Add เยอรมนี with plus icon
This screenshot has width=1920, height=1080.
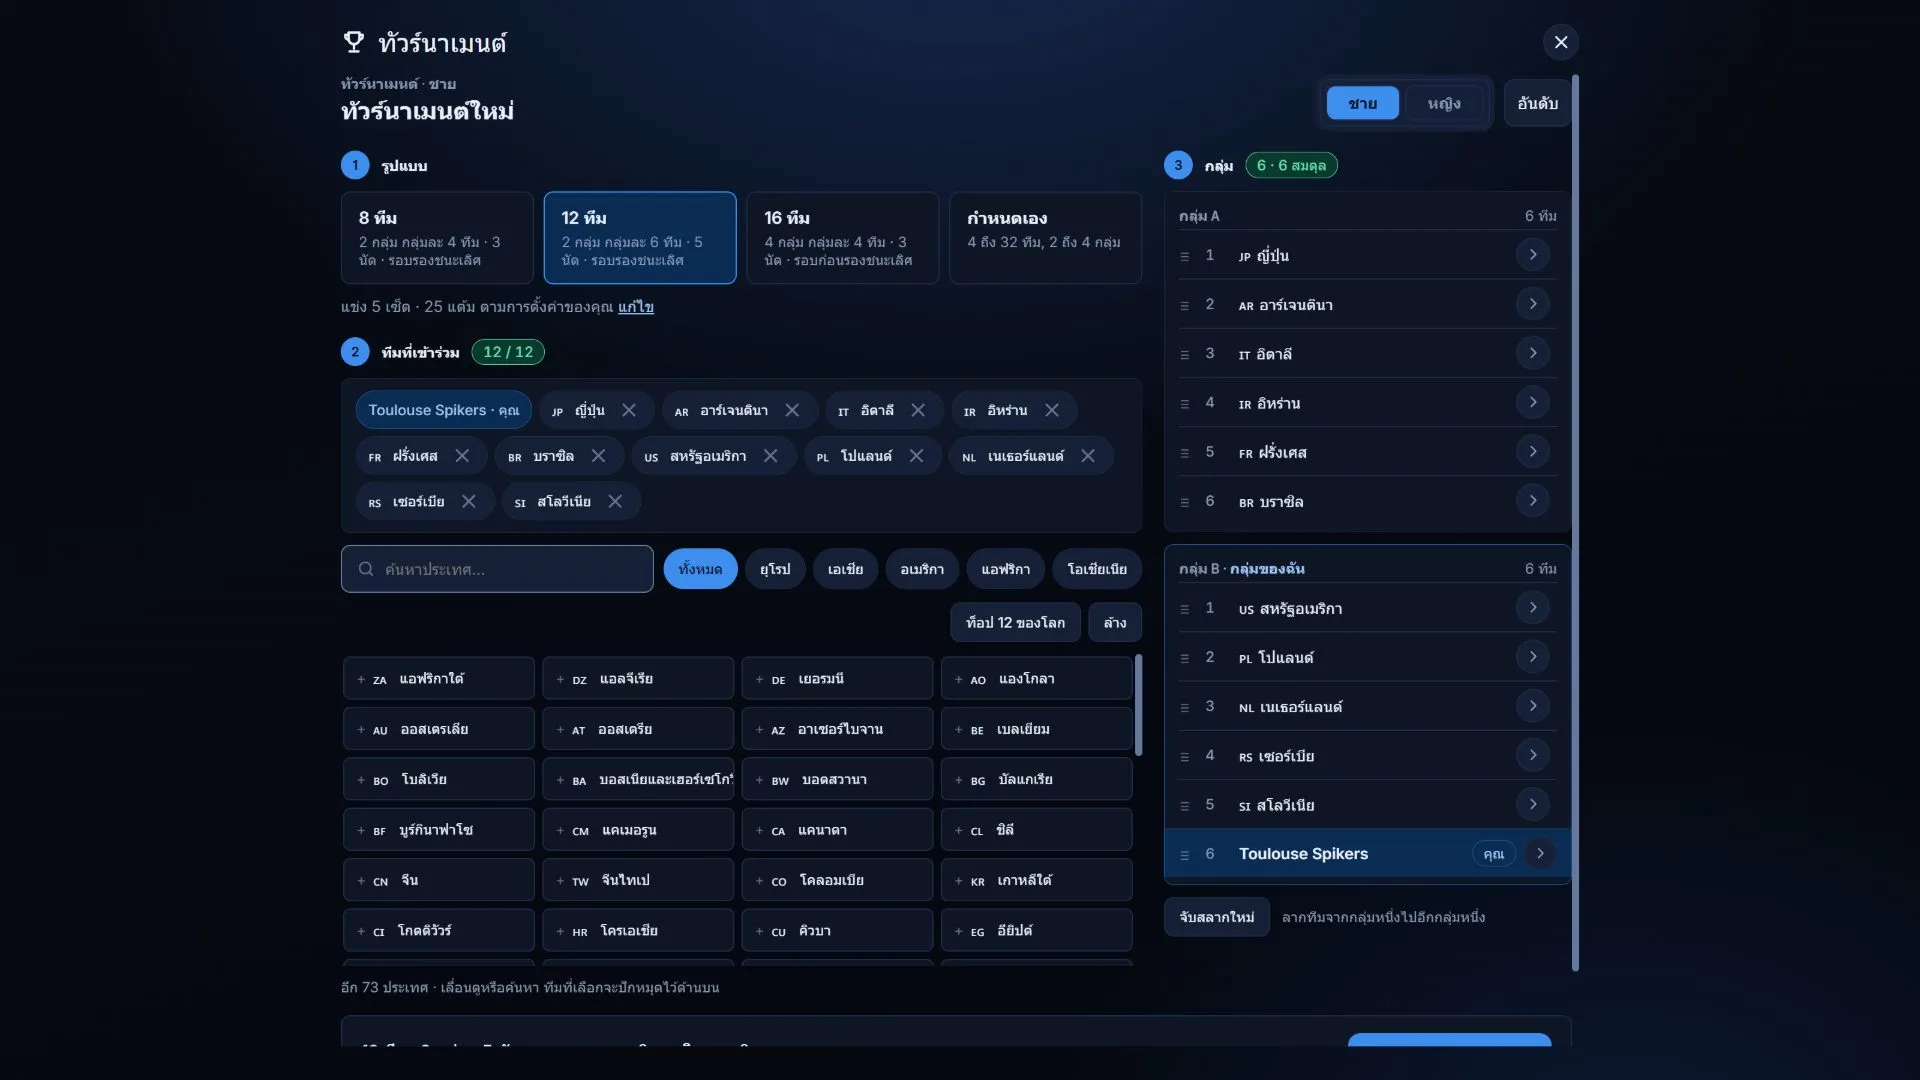tap(838, 679)
